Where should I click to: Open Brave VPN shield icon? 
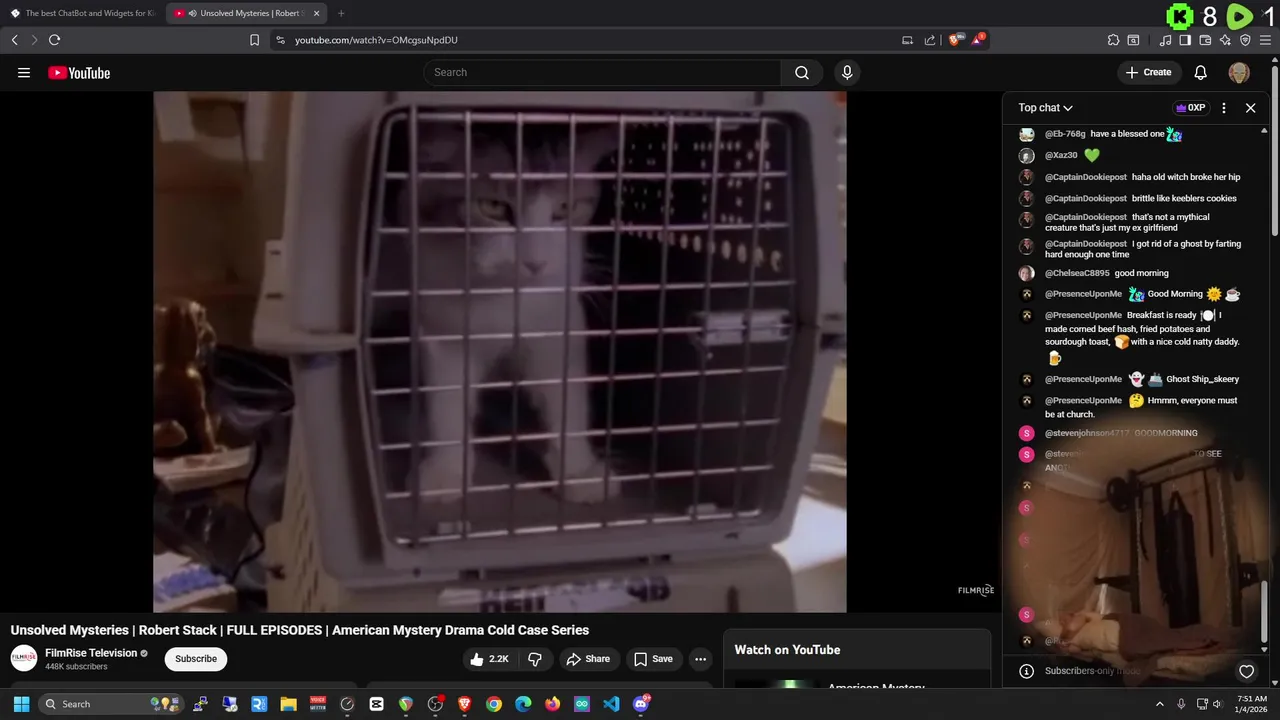pos(1245,40)
